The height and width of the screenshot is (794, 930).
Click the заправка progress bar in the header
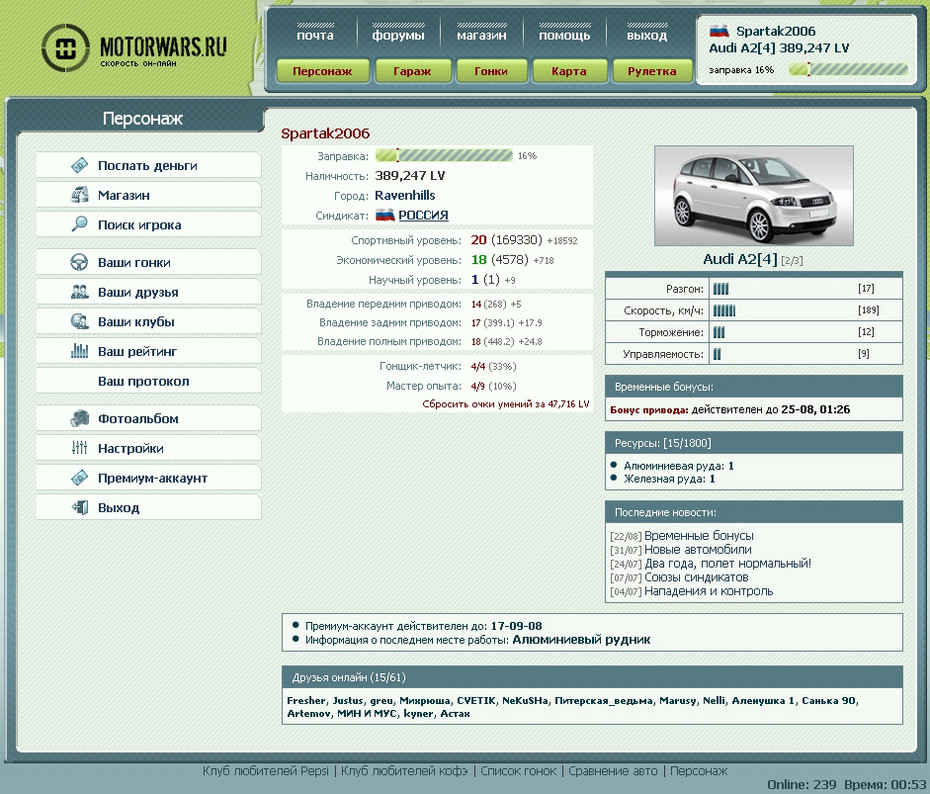848,69
